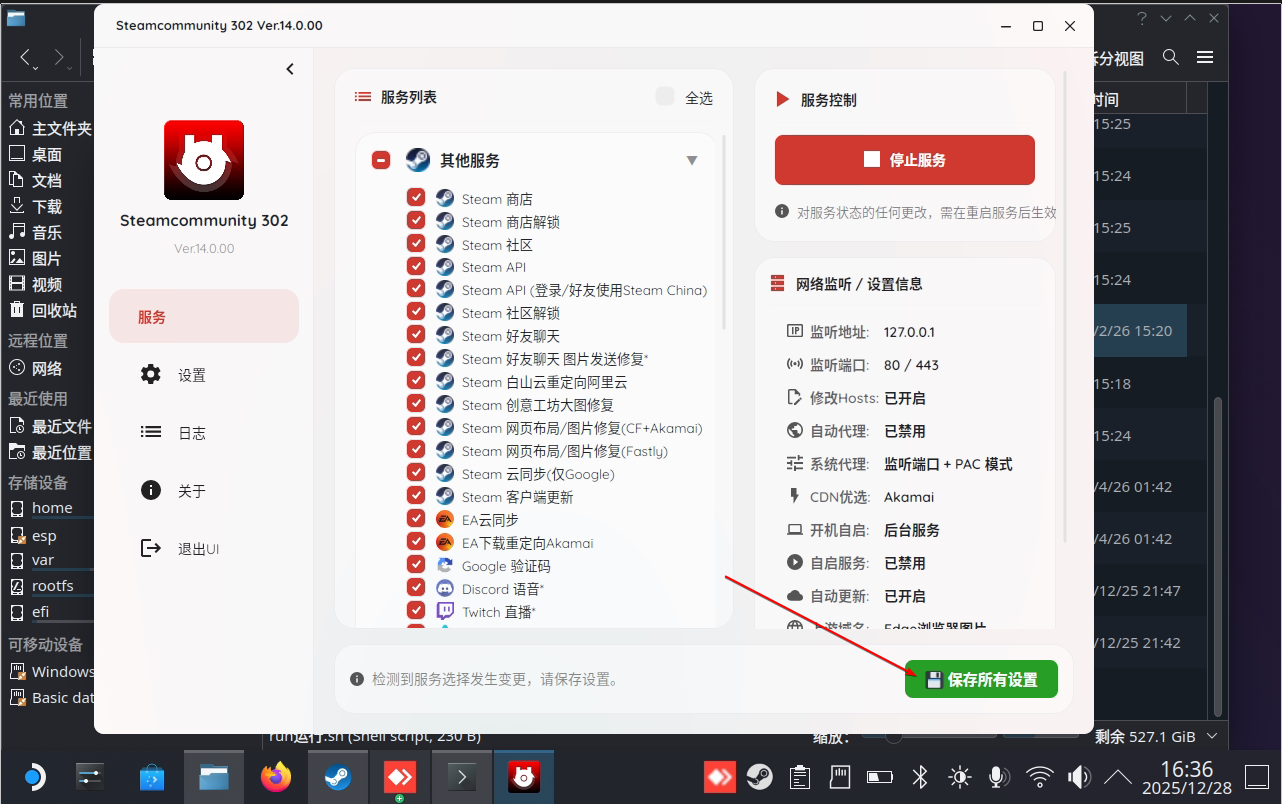Screen dimensions: 1282x804
Task: Uncheck the Steam 商店 service checkbox
Action: click(416, 199)
